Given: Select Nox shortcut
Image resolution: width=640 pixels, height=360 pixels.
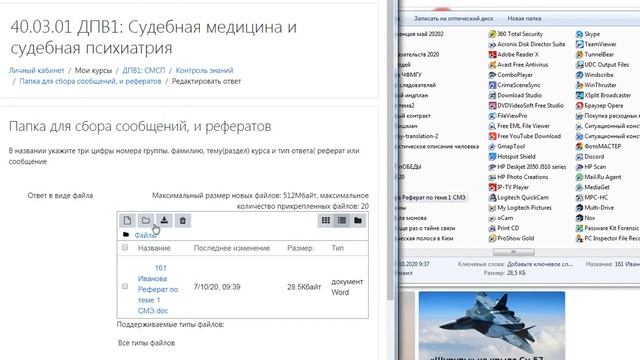Looking at the screenshot, I should tap(585, 218).
